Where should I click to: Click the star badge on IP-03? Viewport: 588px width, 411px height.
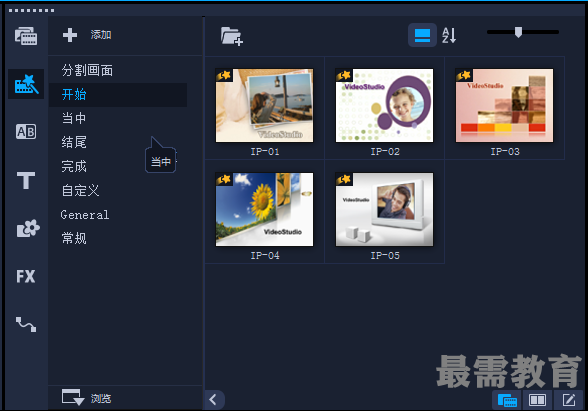464,75
